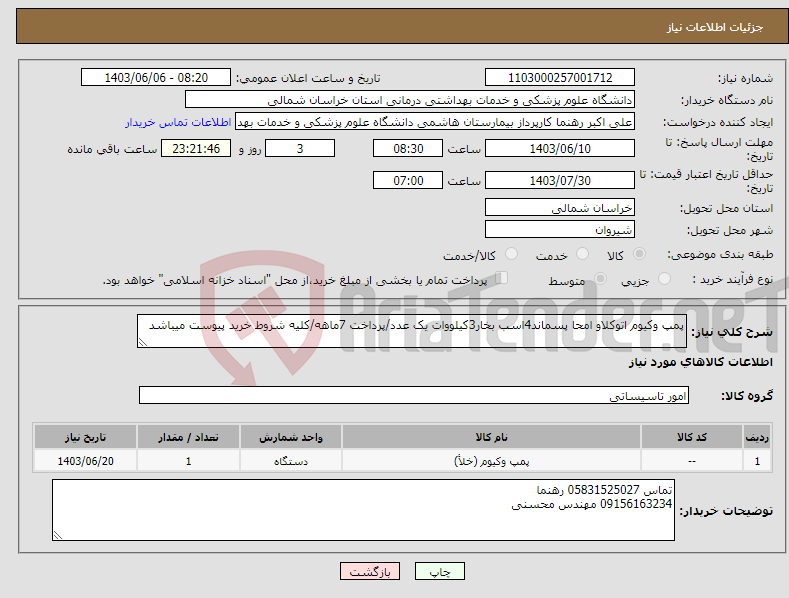Select the خدمت radio button
Screen dimensions: 789x598
[582, 254]
